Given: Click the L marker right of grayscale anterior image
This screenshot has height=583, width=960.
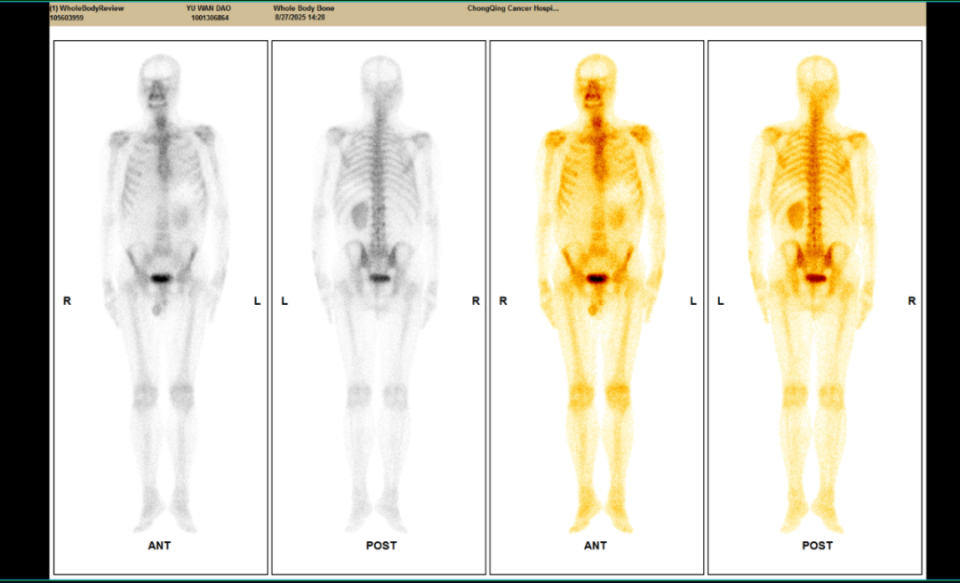Looking at the screenshot, I should tap(257, 300).
